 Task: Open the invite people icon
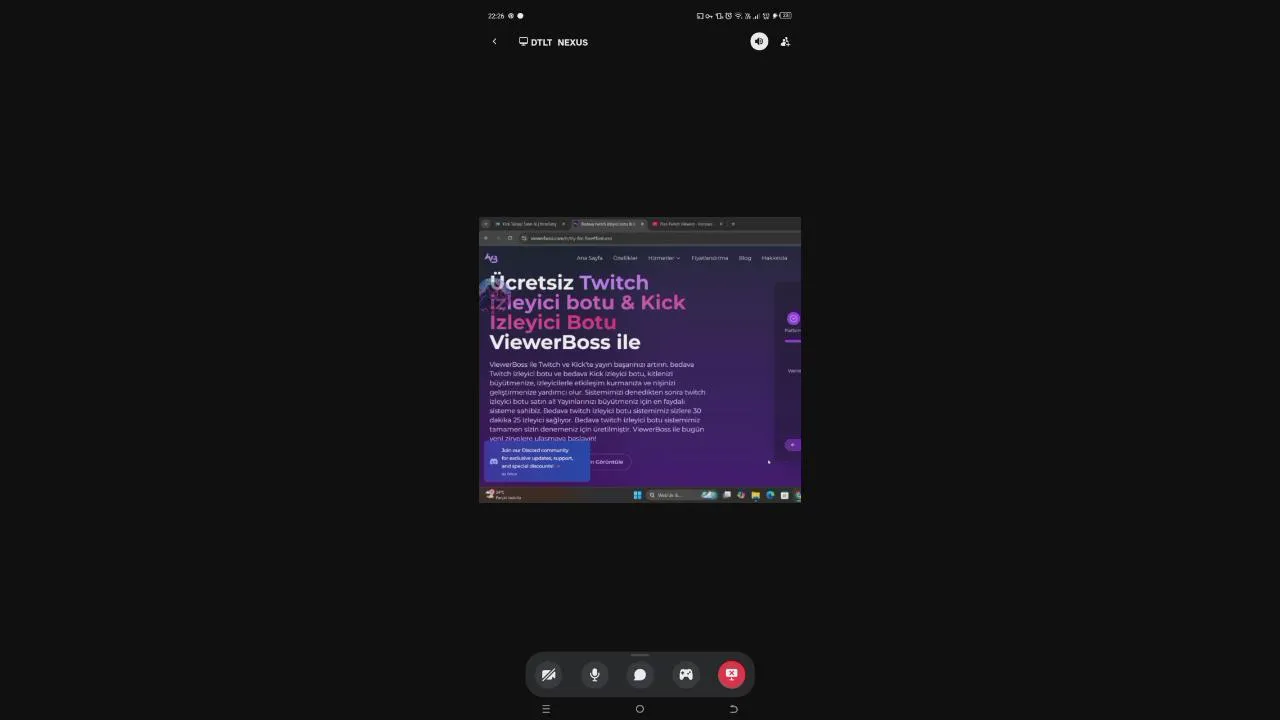coord(785,42)
